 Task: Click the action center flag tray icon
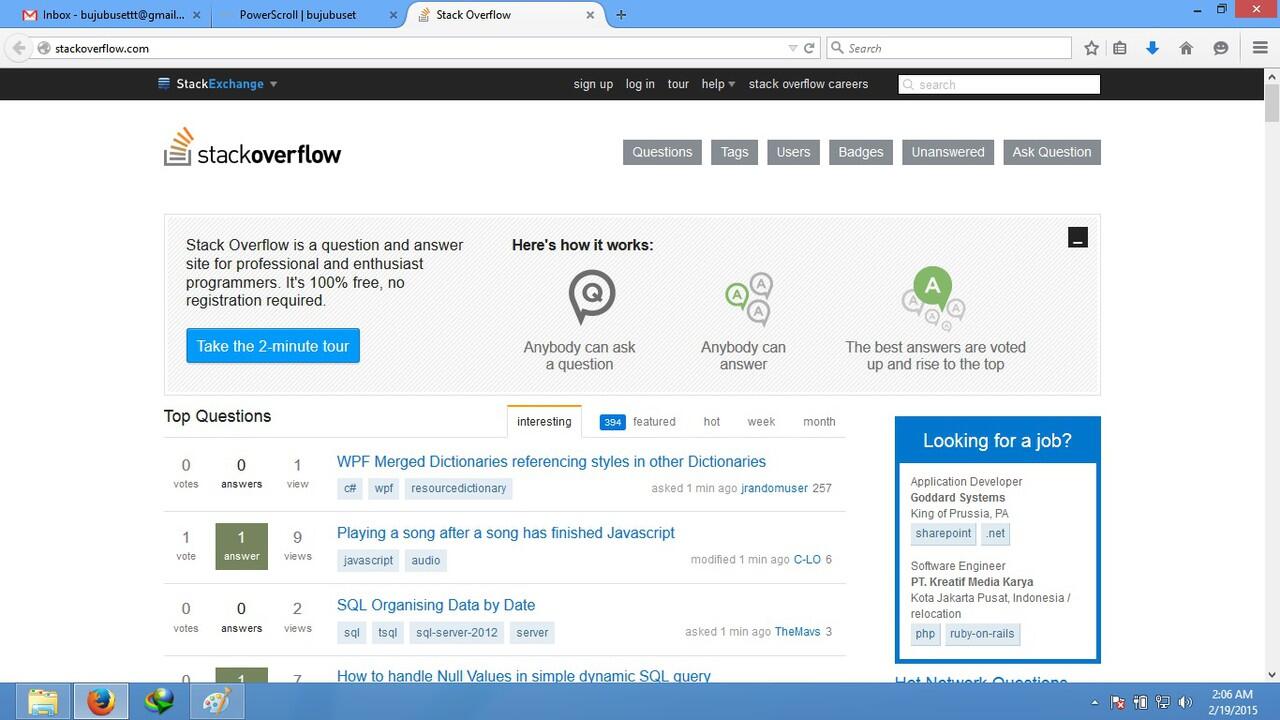click(x=1118, y=702)
